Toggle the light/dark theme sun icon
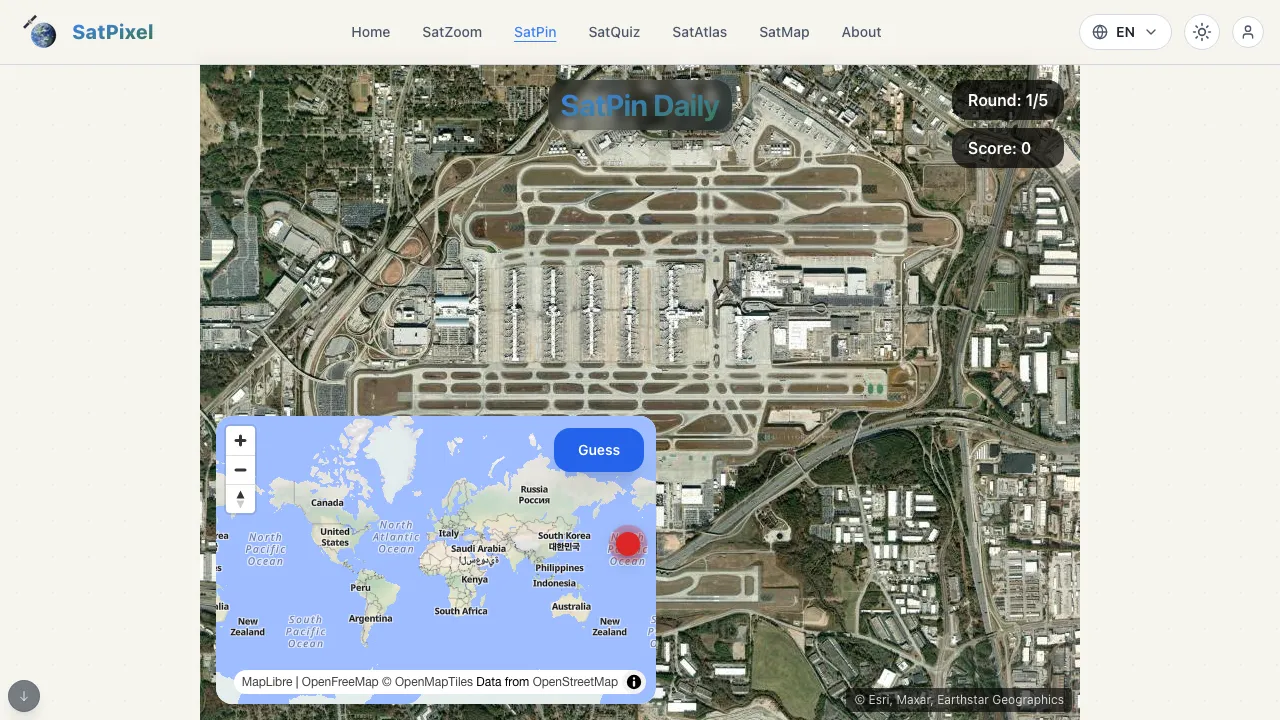 point(1202,32)
